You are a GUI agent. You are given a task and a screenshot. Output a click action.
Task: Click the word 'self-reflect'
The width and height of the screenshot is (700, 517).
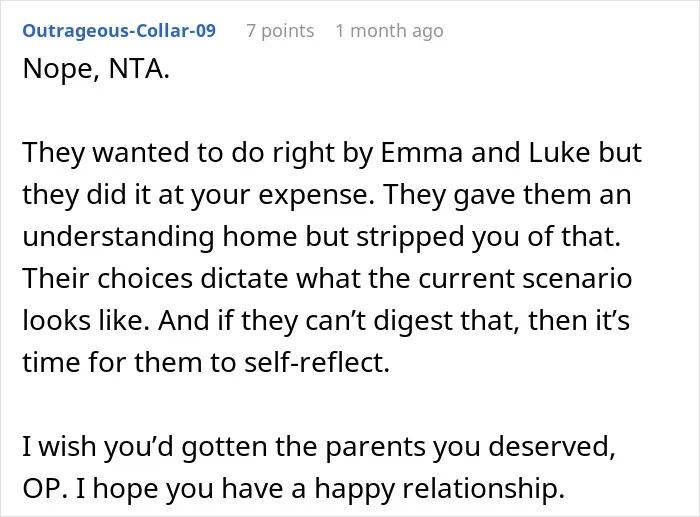click(317, 362)
